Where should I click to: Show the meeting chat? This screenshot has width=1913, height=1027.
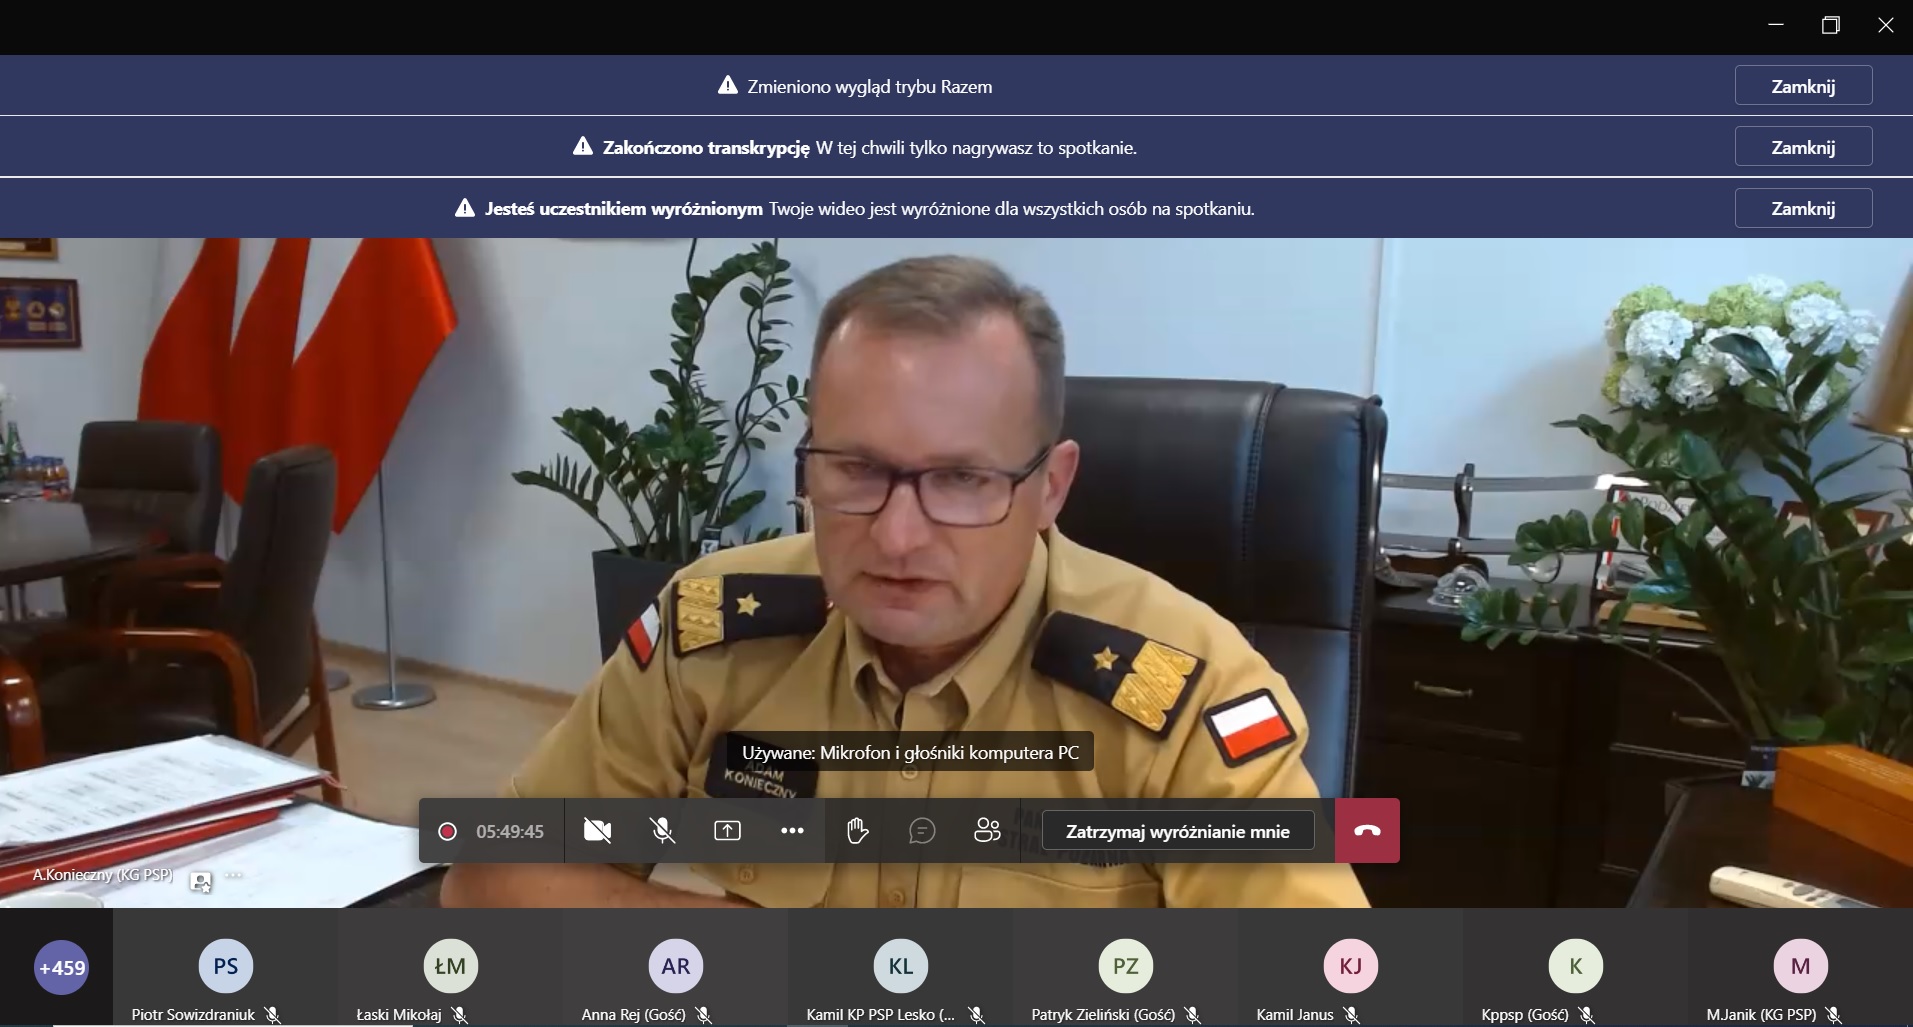tap(922, 831)
